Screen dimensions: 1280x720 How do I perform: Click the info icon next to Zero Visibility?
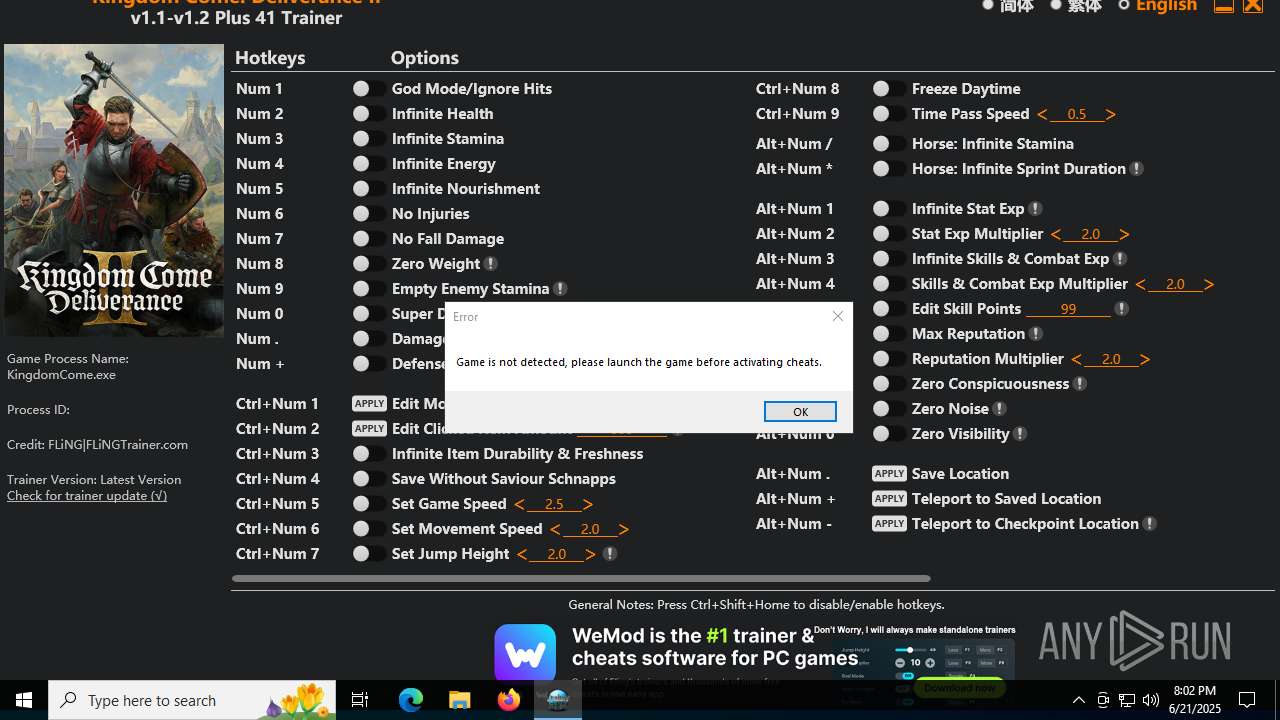[x=1020, y=434]
